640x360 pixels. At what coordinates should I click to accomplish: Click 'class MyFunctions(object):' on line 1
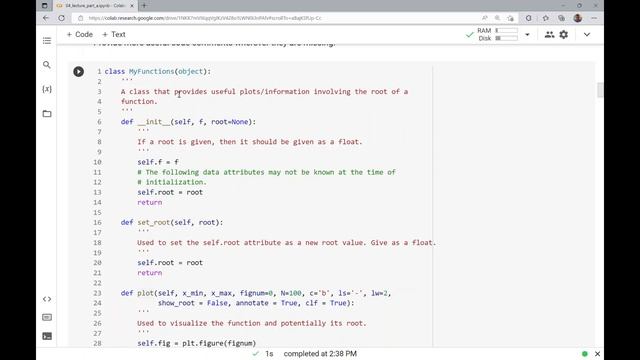(158, 71)
